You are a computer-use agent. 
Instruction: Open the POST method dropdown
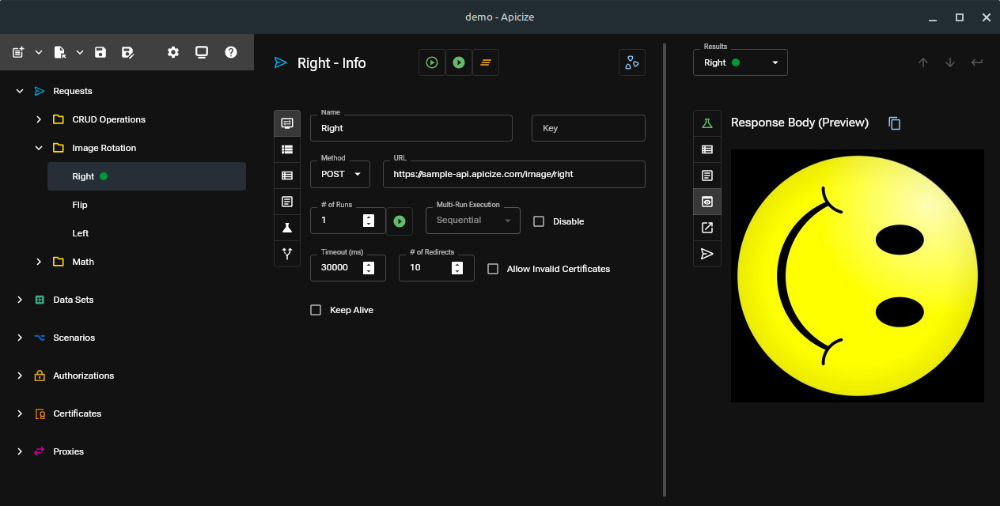coord(340,174)
